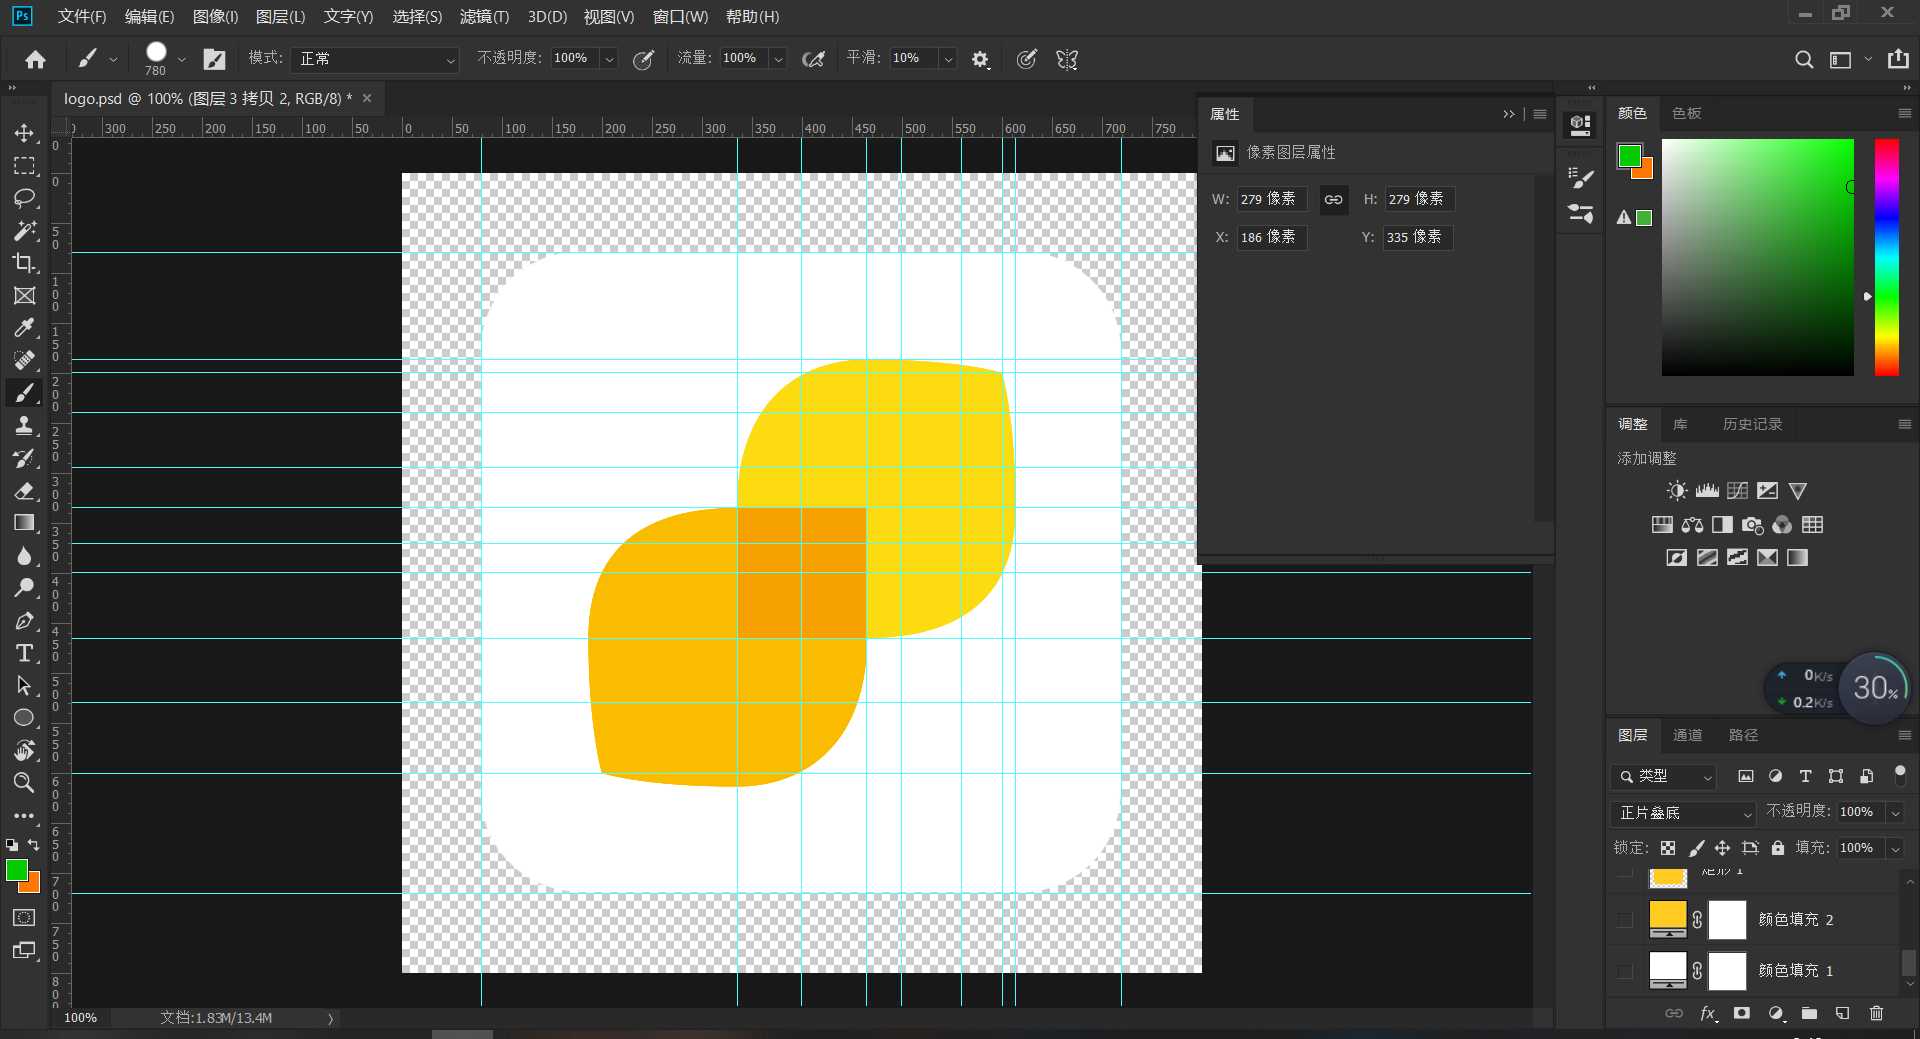Viewport: 1920px width, 1039px height.
Task: Toggle lock position for the layer
Action: [1722, 848]
